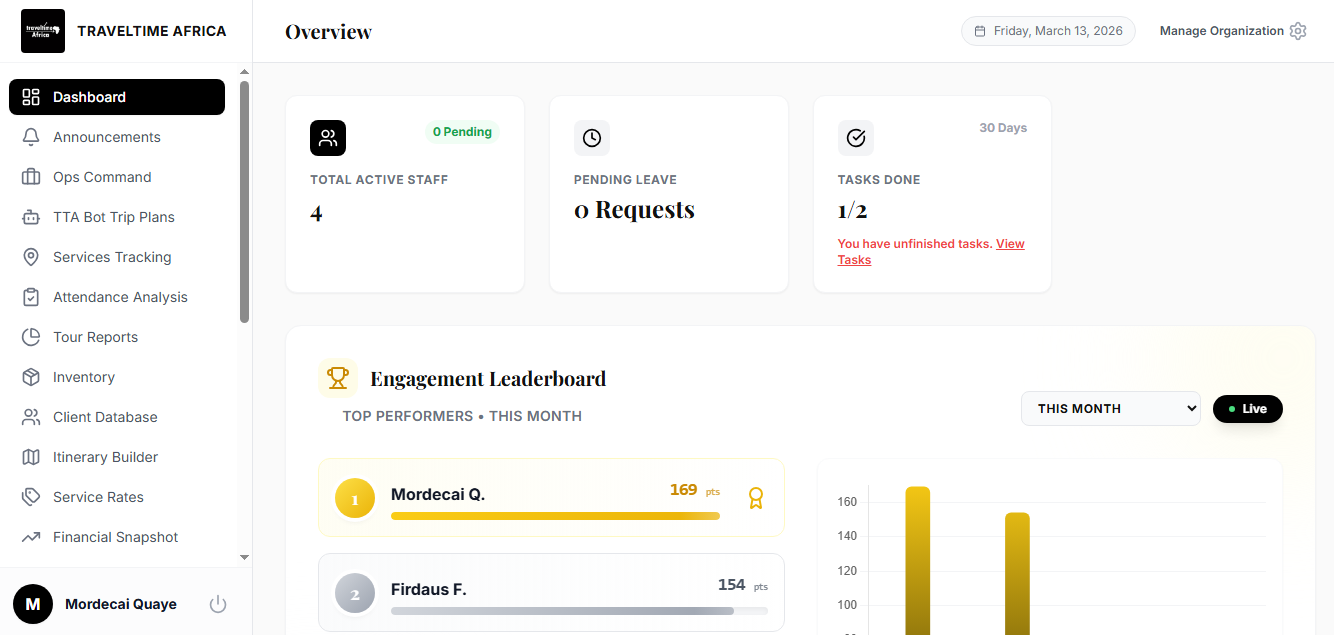The image size is (1334, 635).
Task: Go to Itinerary Builder in sidebar
Action: (105, 457)
